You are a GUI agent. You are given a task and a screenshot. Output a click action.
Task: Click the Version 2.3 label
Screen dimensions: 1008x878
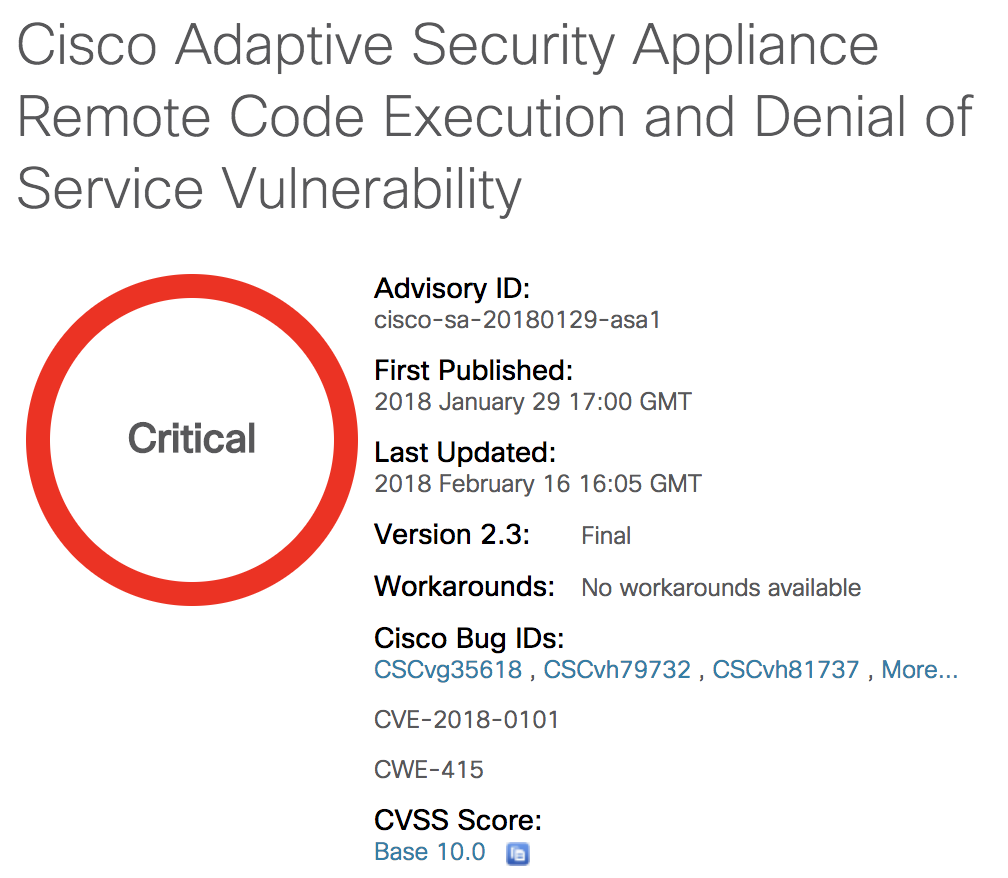[452, 535]
